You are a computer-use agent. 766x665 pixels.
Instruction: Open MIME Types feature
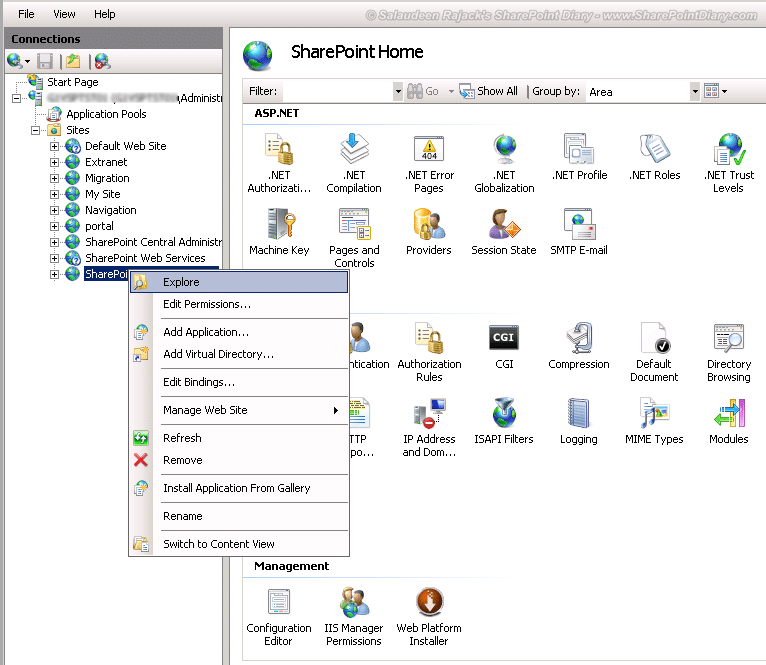pos(654,421)
